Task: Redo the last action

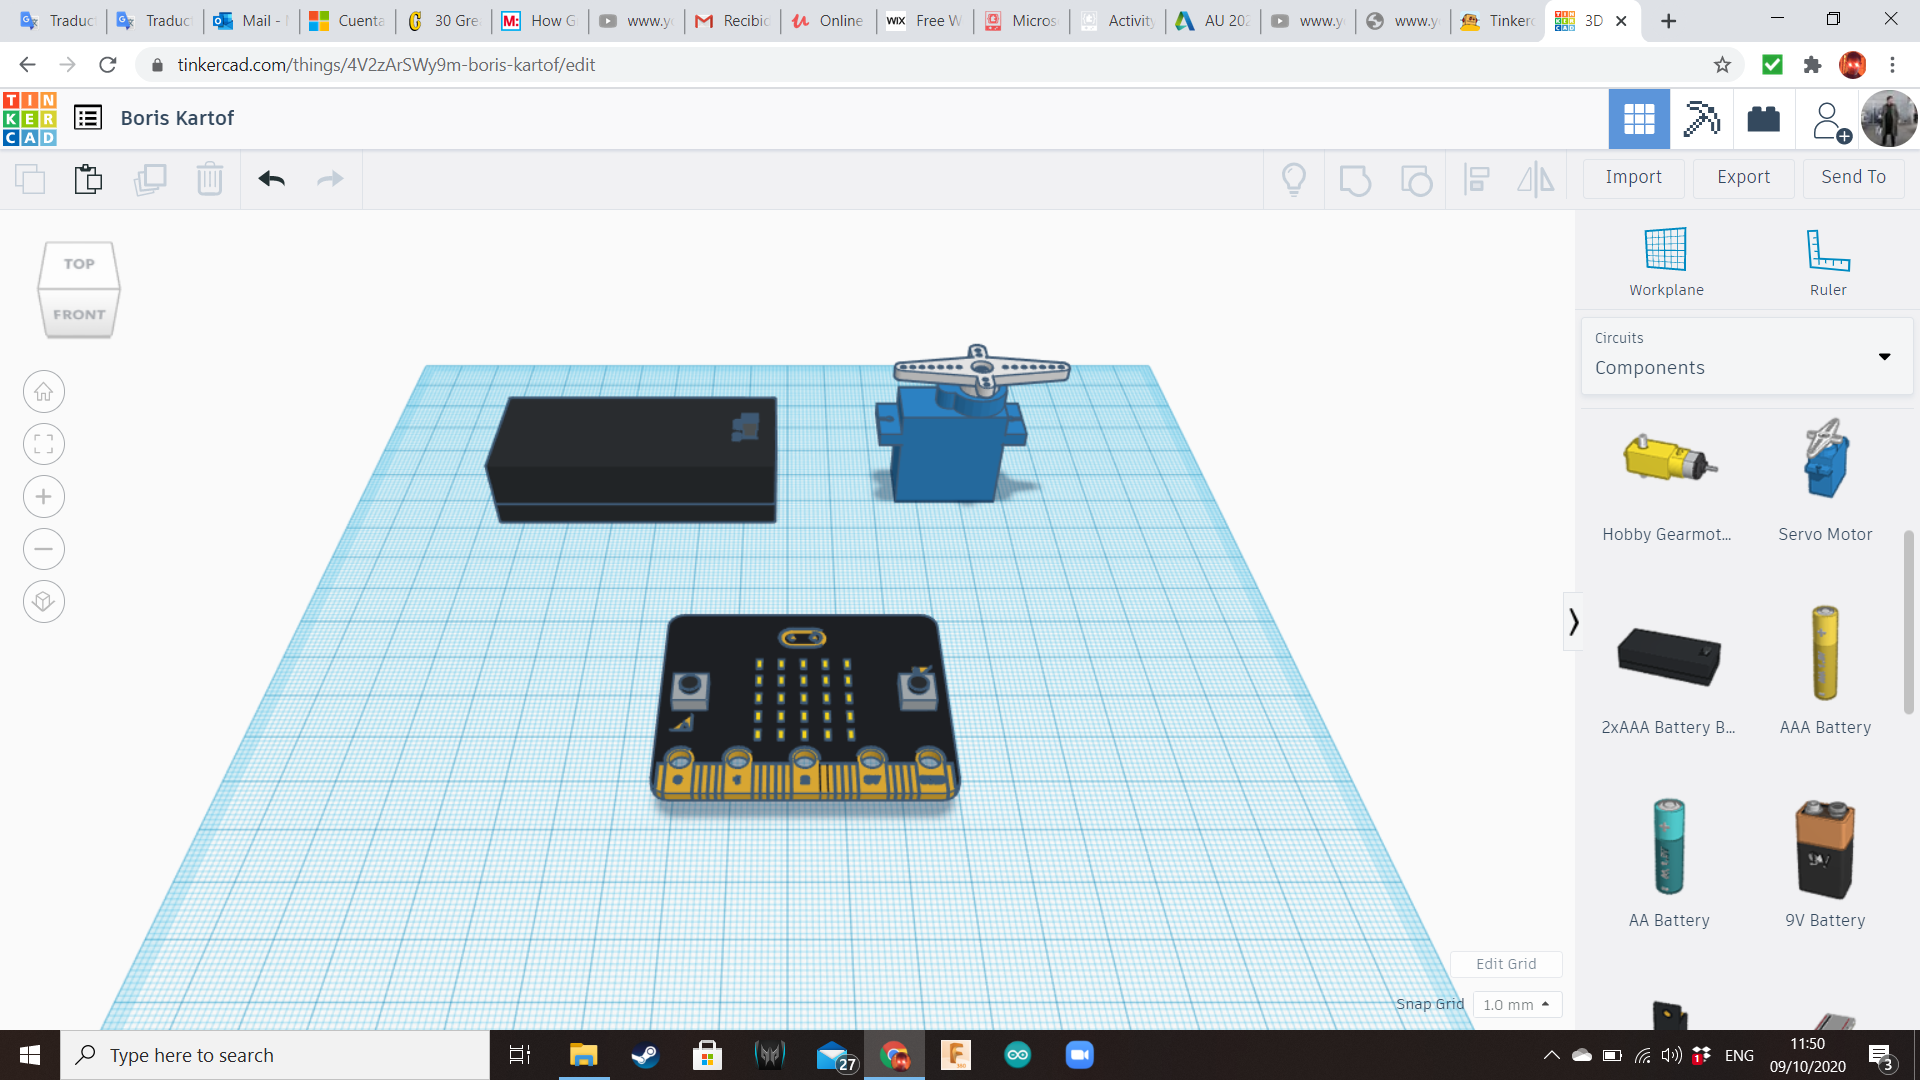Action: click(x=330, y=179)
